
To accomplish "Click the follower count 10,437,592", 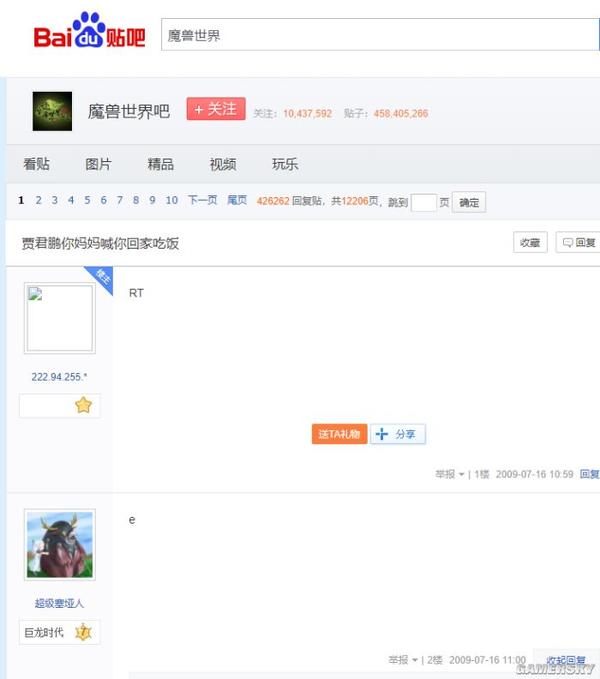I will tap(307, 113).
